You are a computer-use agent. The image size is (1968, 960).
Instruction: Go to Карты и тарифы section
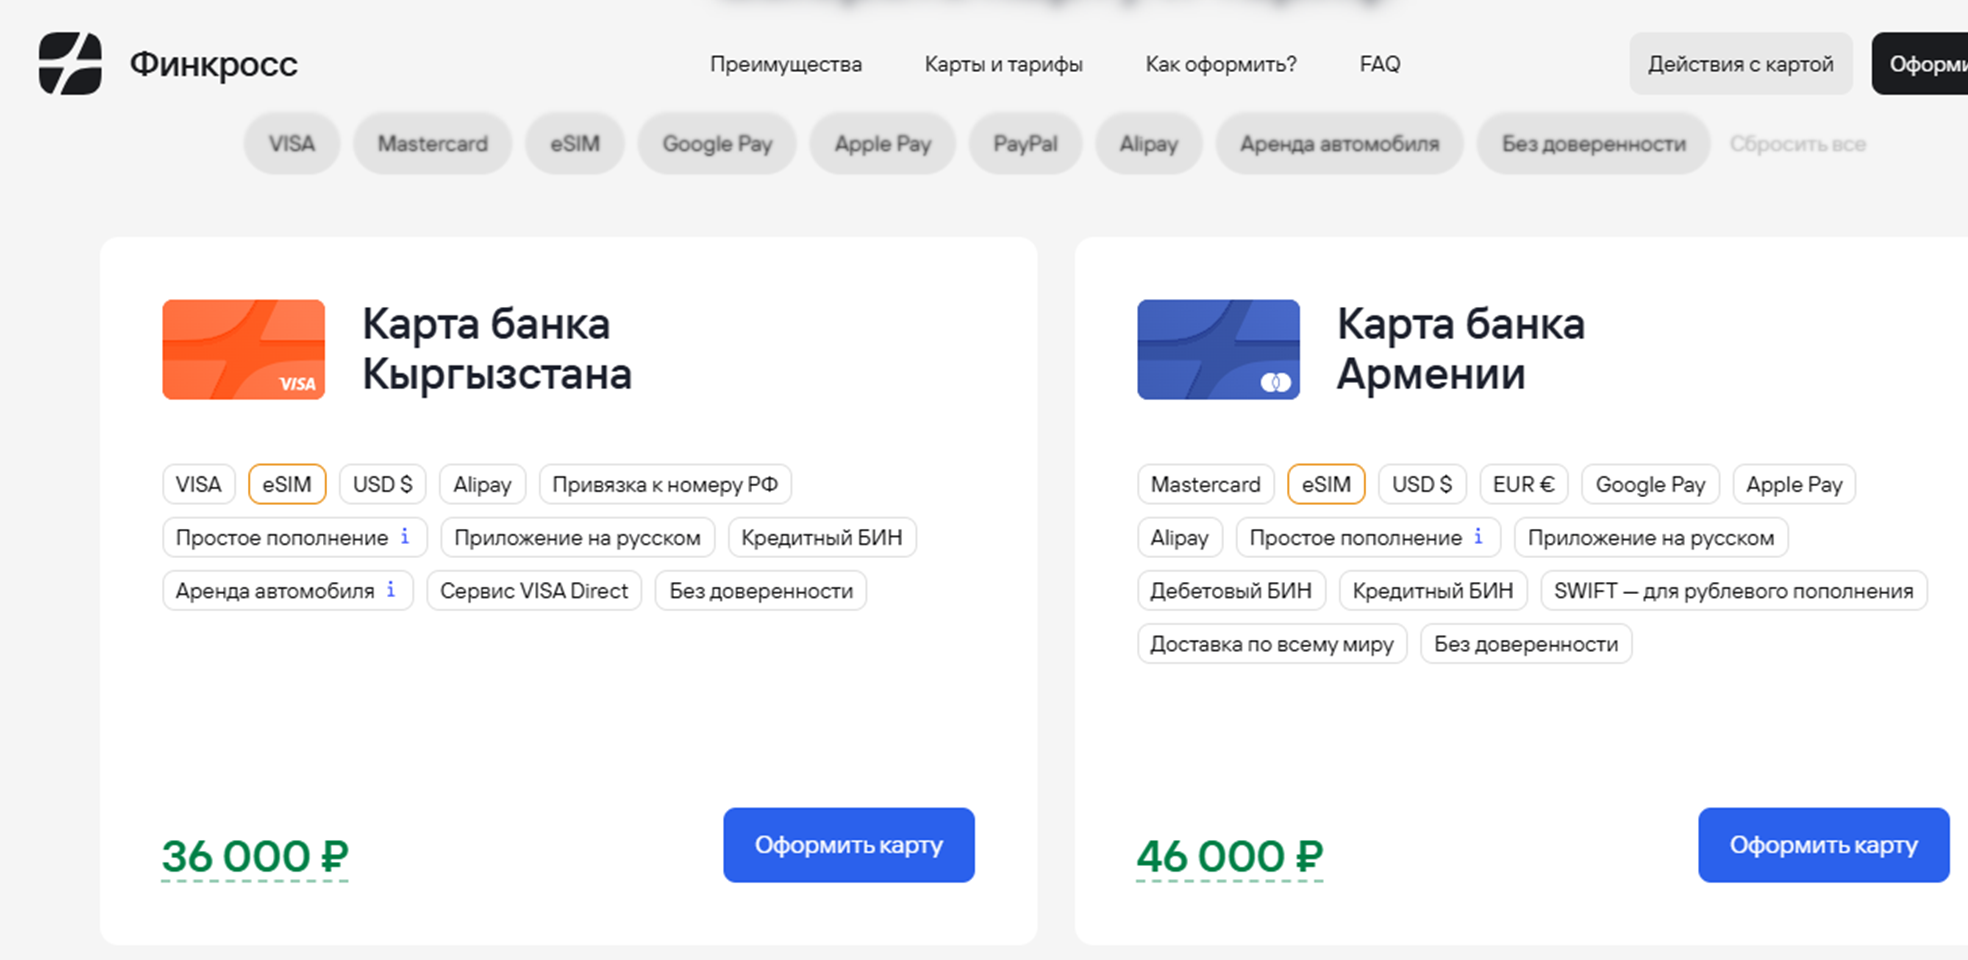[1003, 64]
